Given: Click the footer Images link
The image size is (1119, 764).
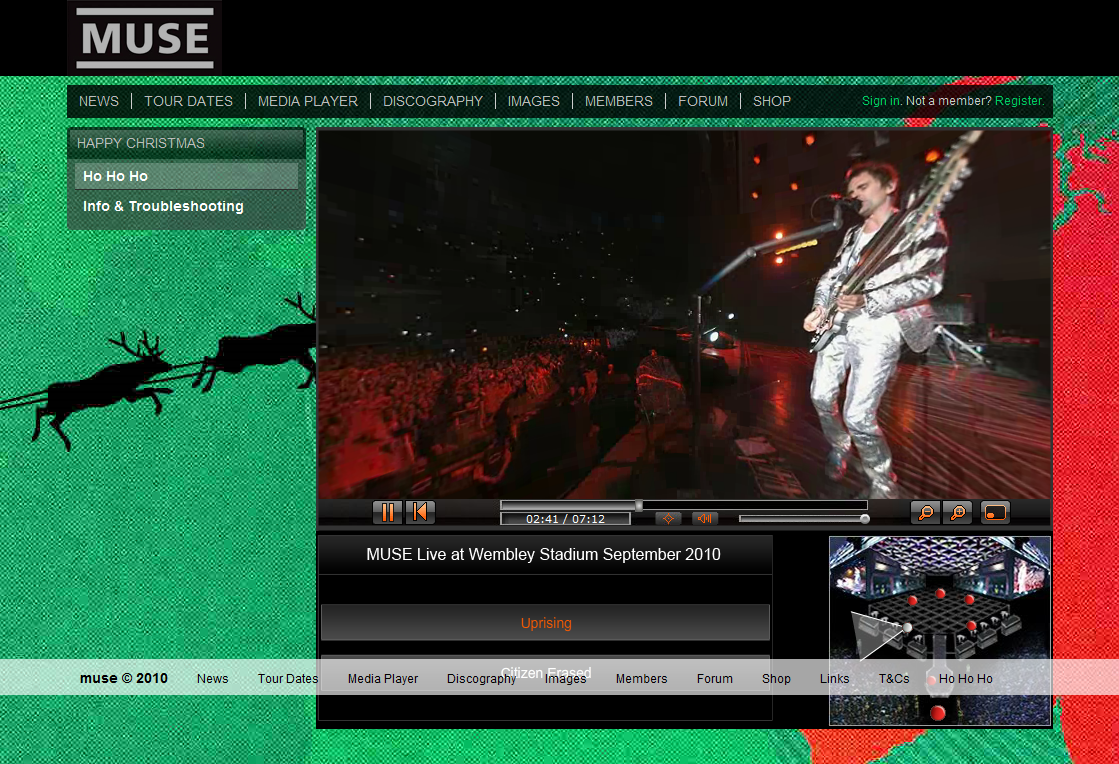Looking at the screenshot, I should pos(565,678).
